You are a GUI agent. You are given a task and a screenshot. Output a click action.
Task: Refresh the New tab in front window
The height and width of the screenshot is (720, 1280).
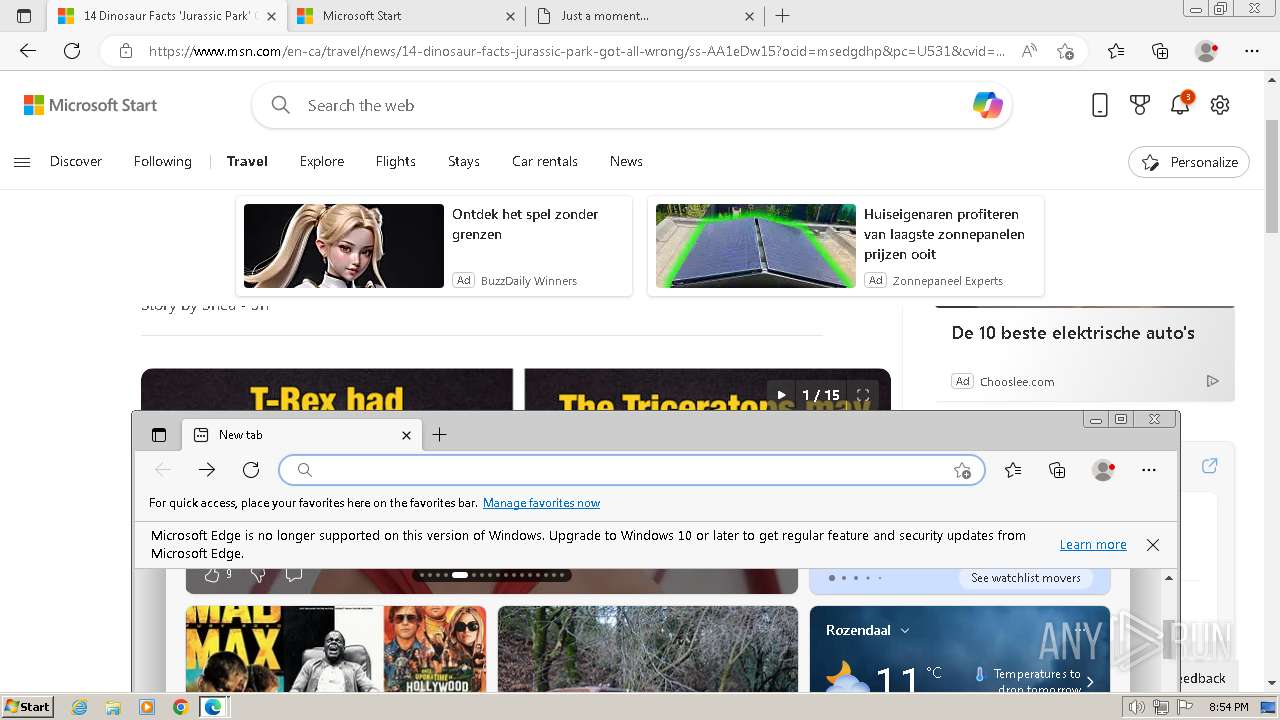pyautogui.click(x=251, y=470)
